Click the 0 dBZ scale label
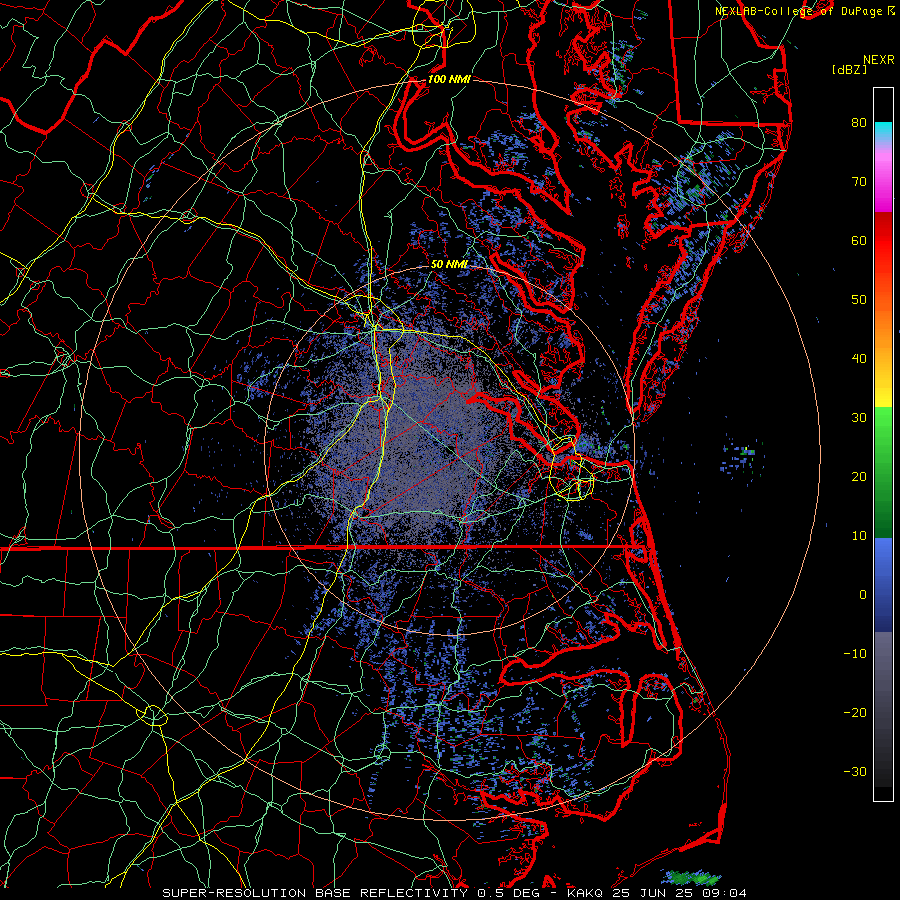Image resolution: width=900 pixels, height=900 pixels. 863,595
